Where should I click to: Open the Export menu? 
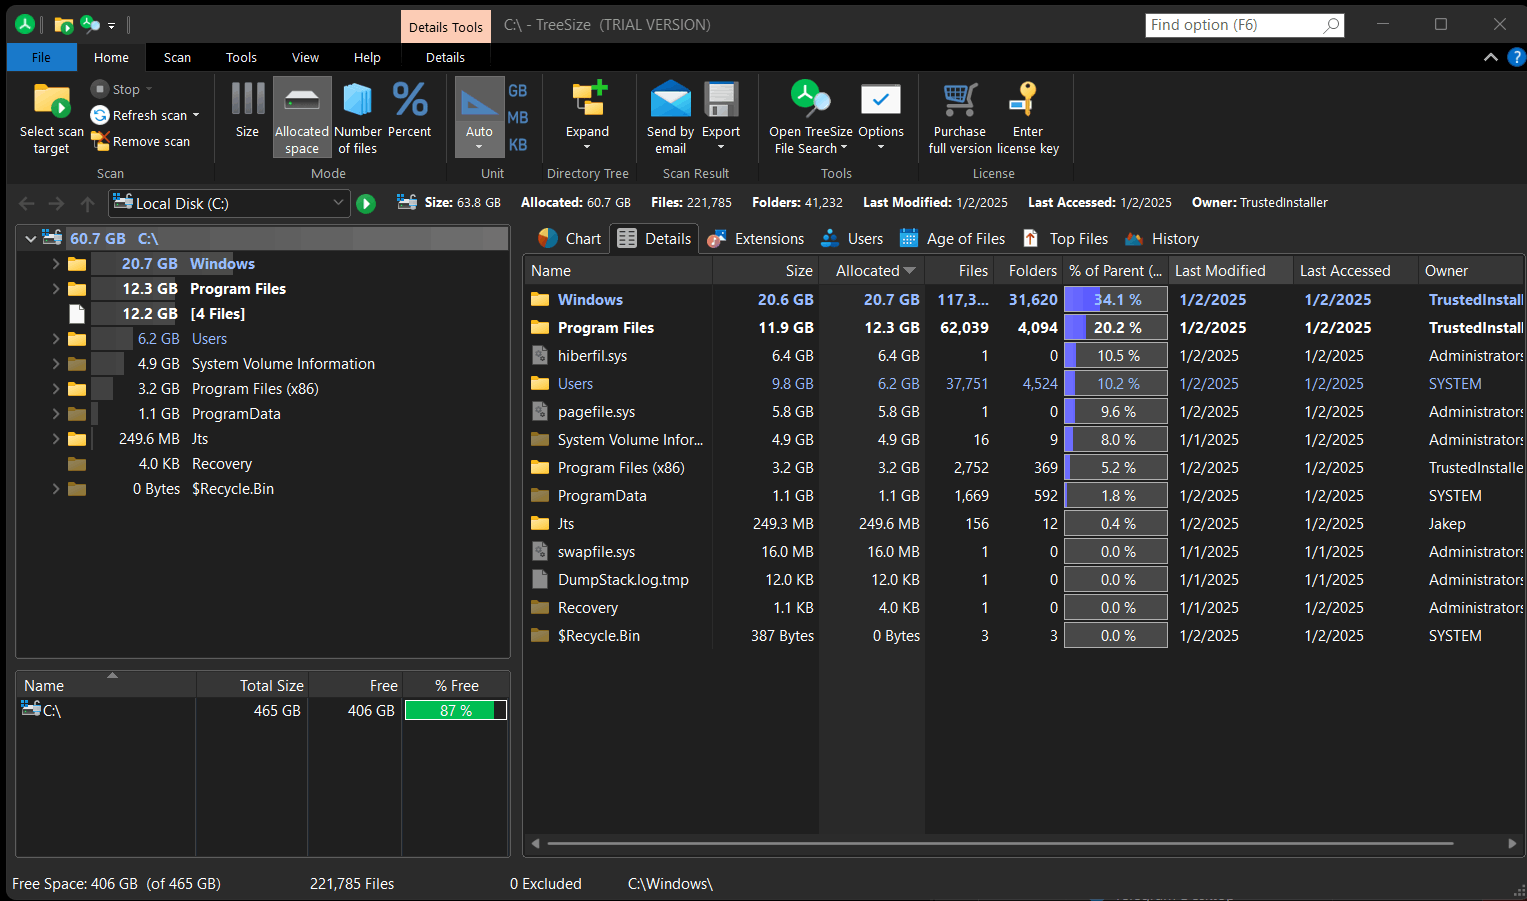[721, 117]
